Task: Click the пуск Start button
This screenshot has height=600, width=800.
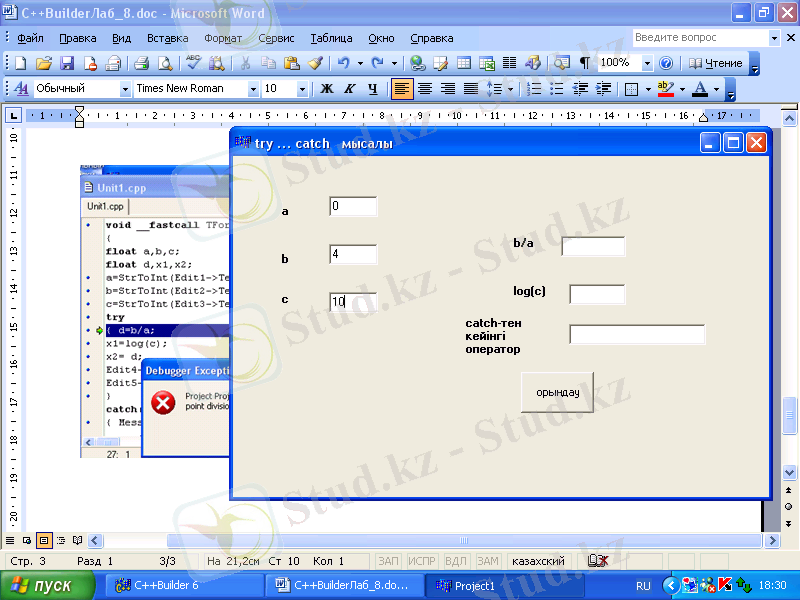Action: 42,586
